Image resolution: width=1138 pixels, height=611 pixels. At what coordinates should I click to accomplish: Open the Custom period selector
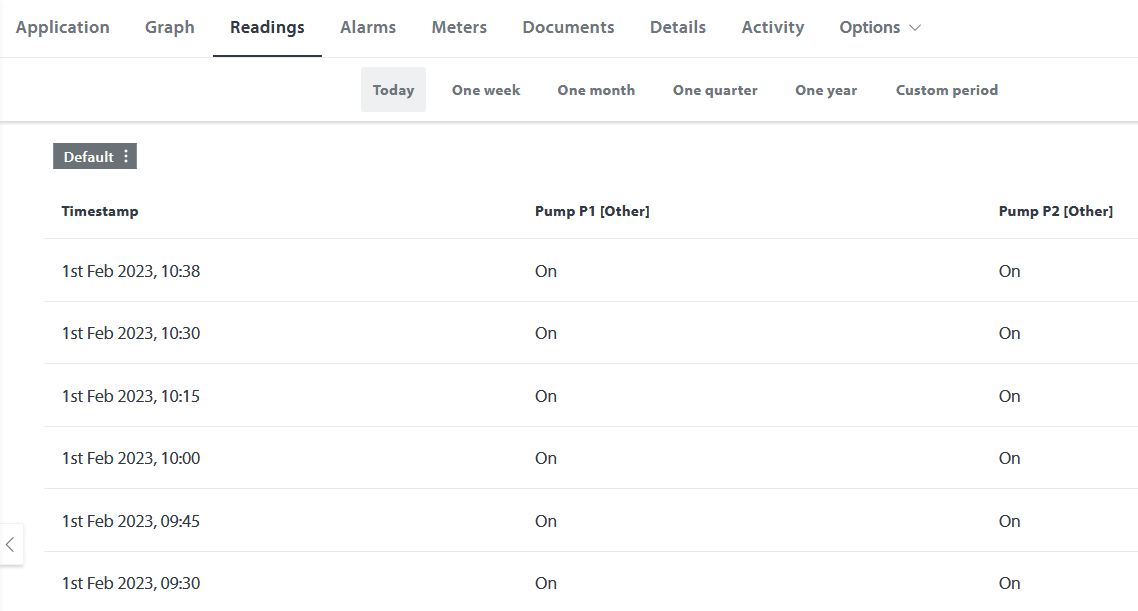coord(946,90)
